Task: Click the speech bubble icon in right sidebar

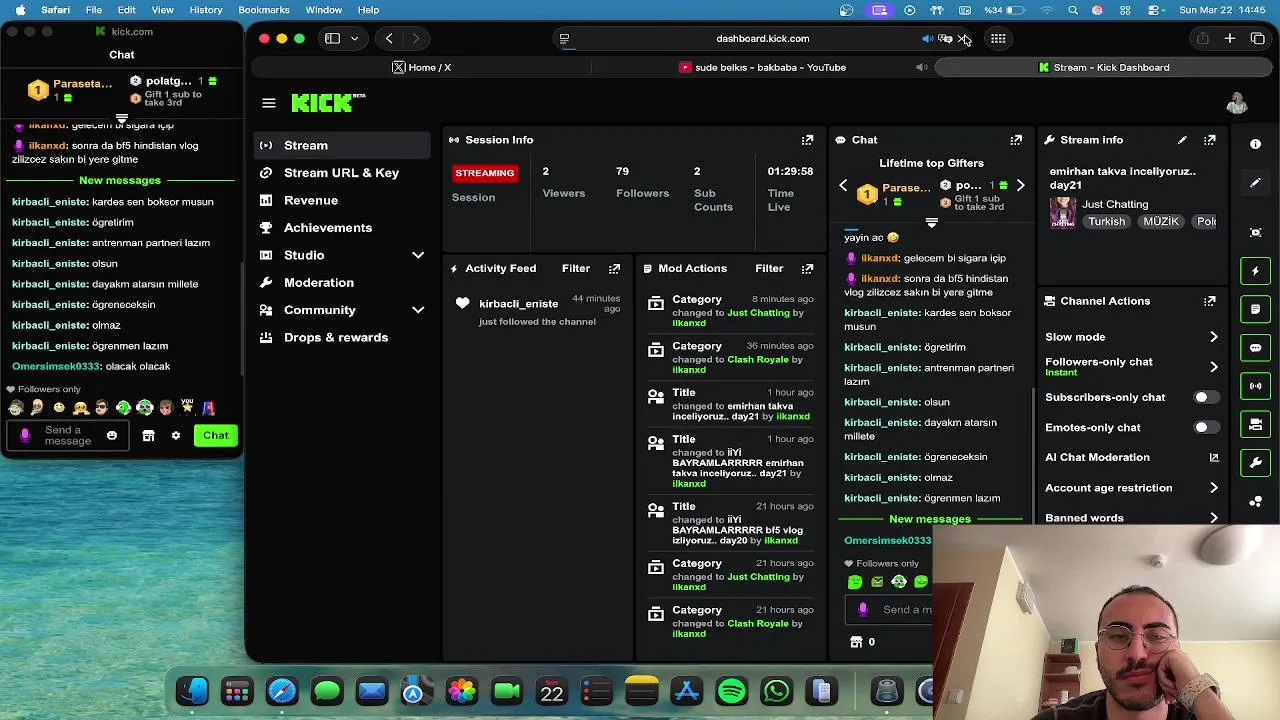Action: tap(1256, 348)
